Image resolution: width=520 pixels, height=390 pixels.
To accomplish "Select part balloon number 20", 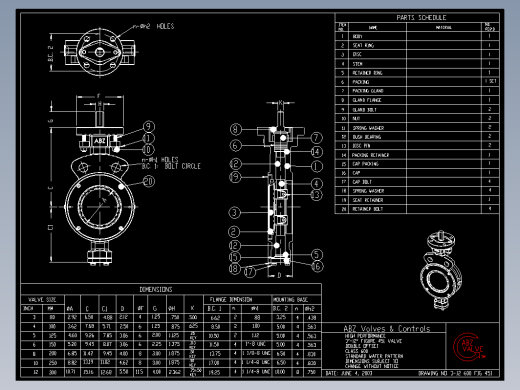I will point(149,181).
